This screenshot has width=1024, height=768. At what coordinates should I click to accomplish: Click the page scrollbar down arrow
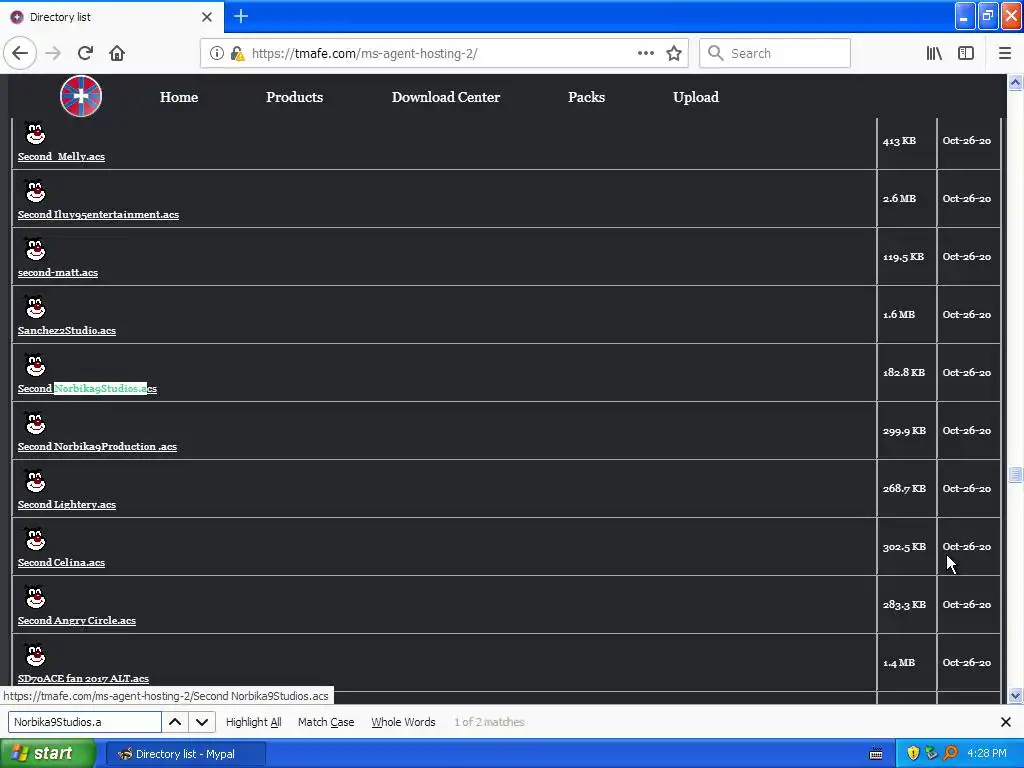[1015, 696]
